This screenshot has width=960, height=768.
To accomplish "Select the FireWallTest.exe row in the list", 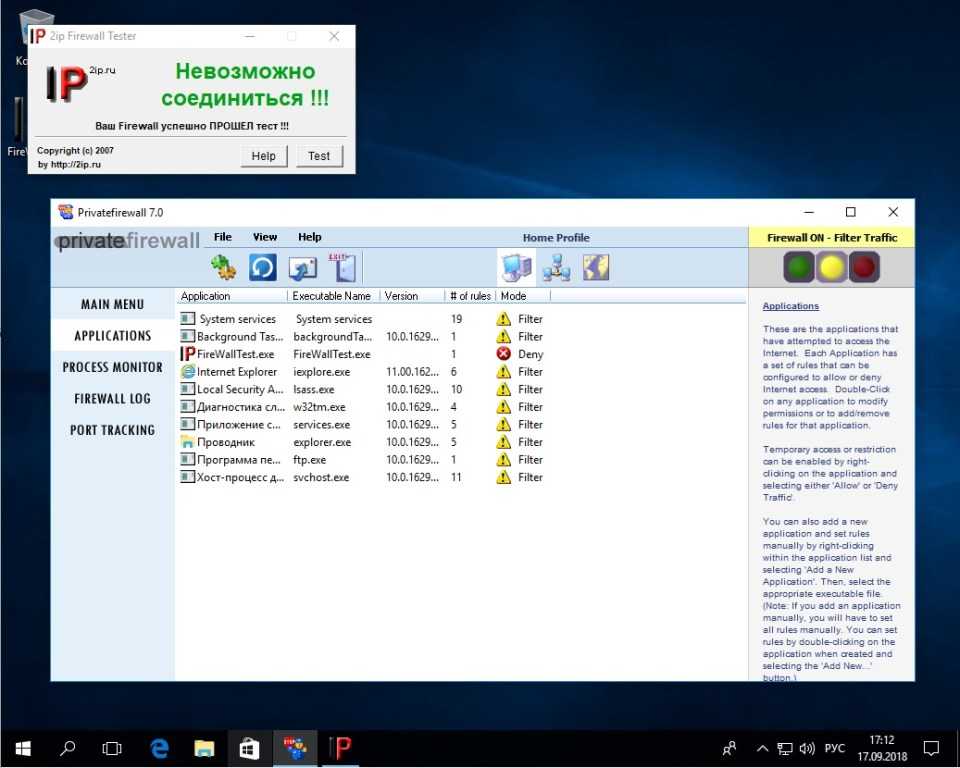I will pos(235,354).
